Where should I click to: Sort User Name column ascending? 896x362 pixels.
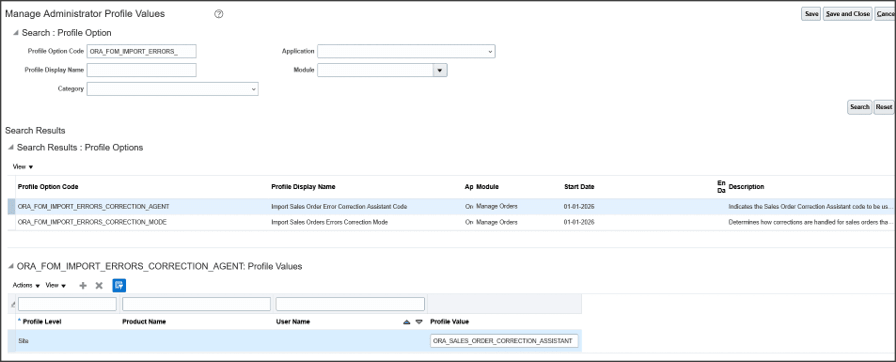click(407, 322)
